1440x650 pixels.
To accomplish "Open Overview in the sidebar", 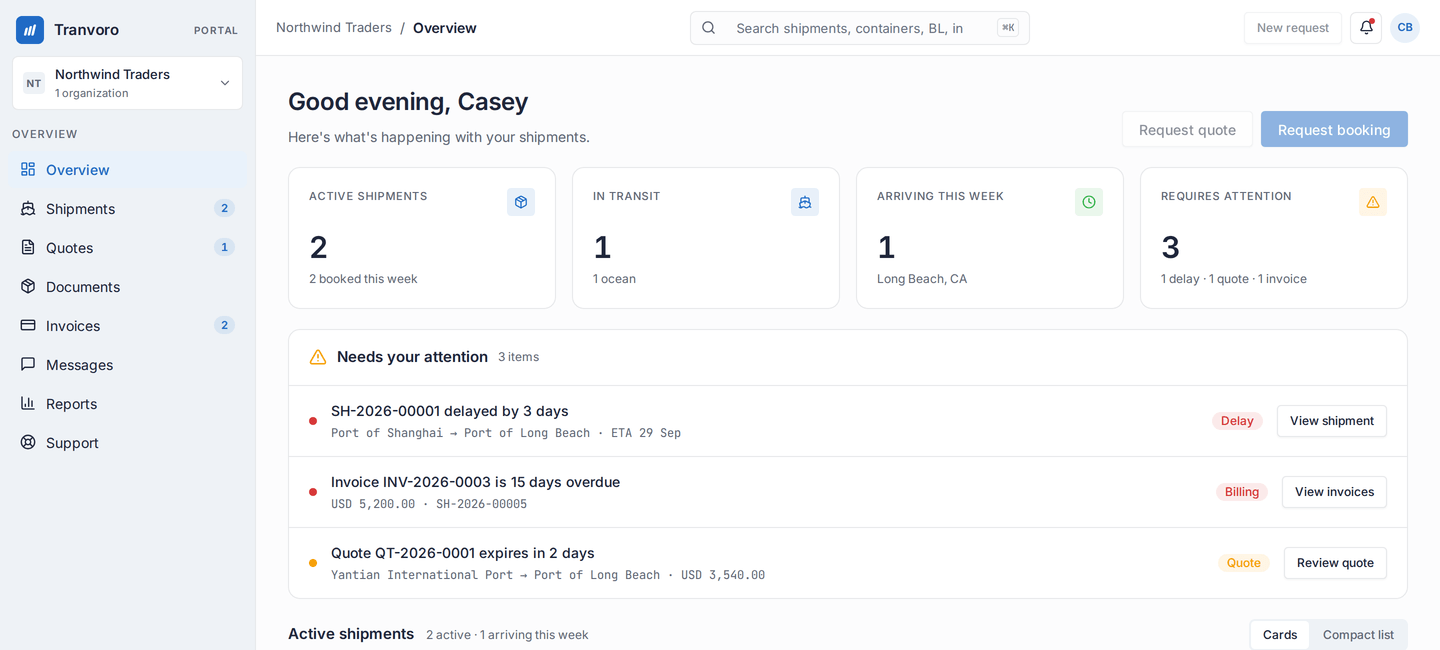I will tap(127, 169).
